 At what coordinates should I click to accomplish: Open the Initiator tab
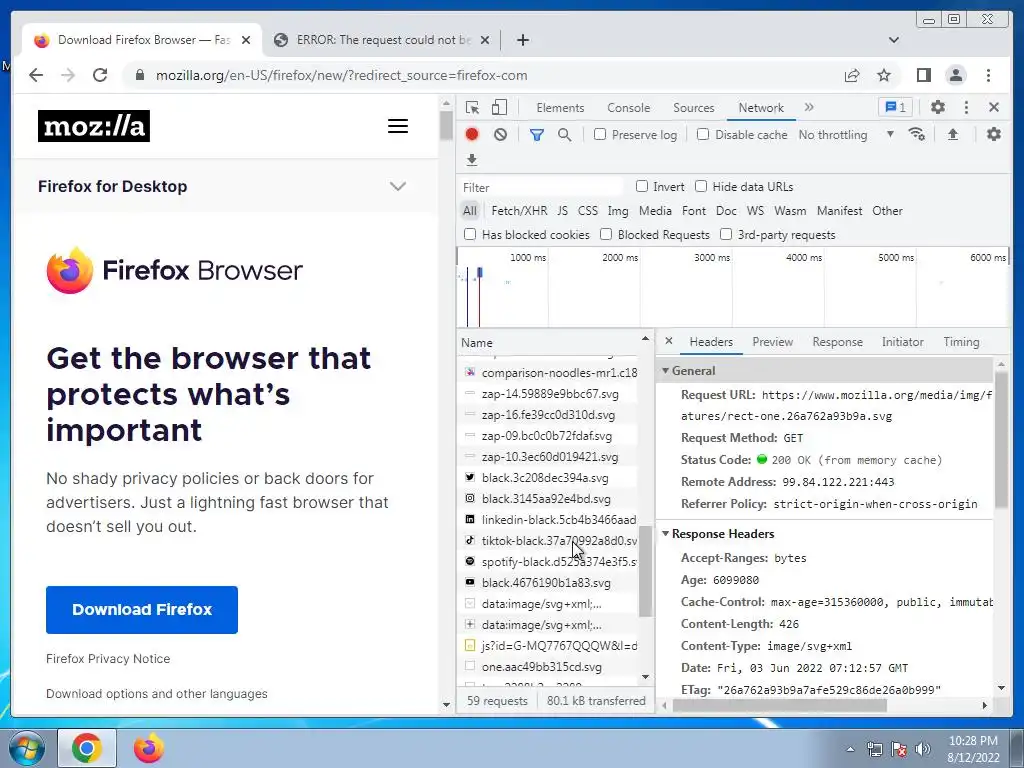click(x=903, y=342)
